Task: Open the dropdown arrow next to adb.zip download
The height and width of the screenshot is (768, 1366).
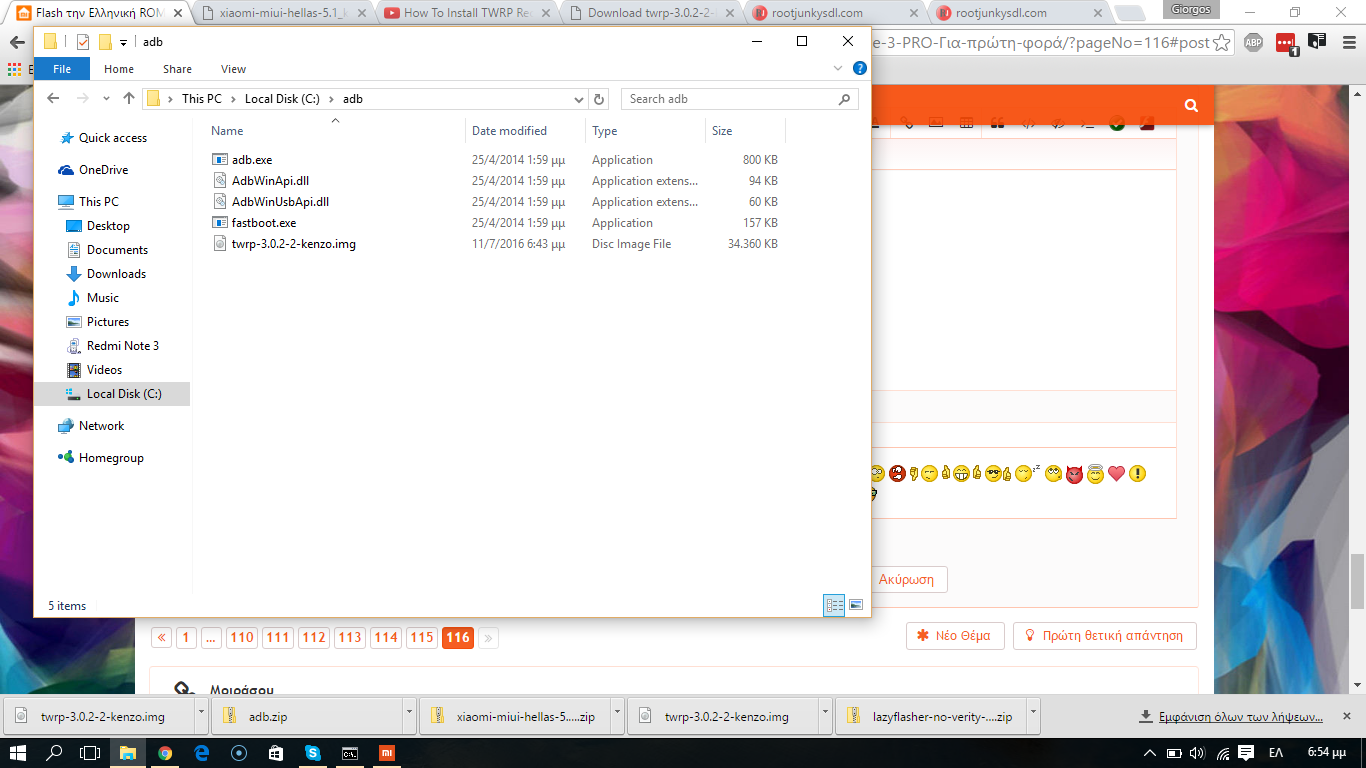Action: point(409,716)
